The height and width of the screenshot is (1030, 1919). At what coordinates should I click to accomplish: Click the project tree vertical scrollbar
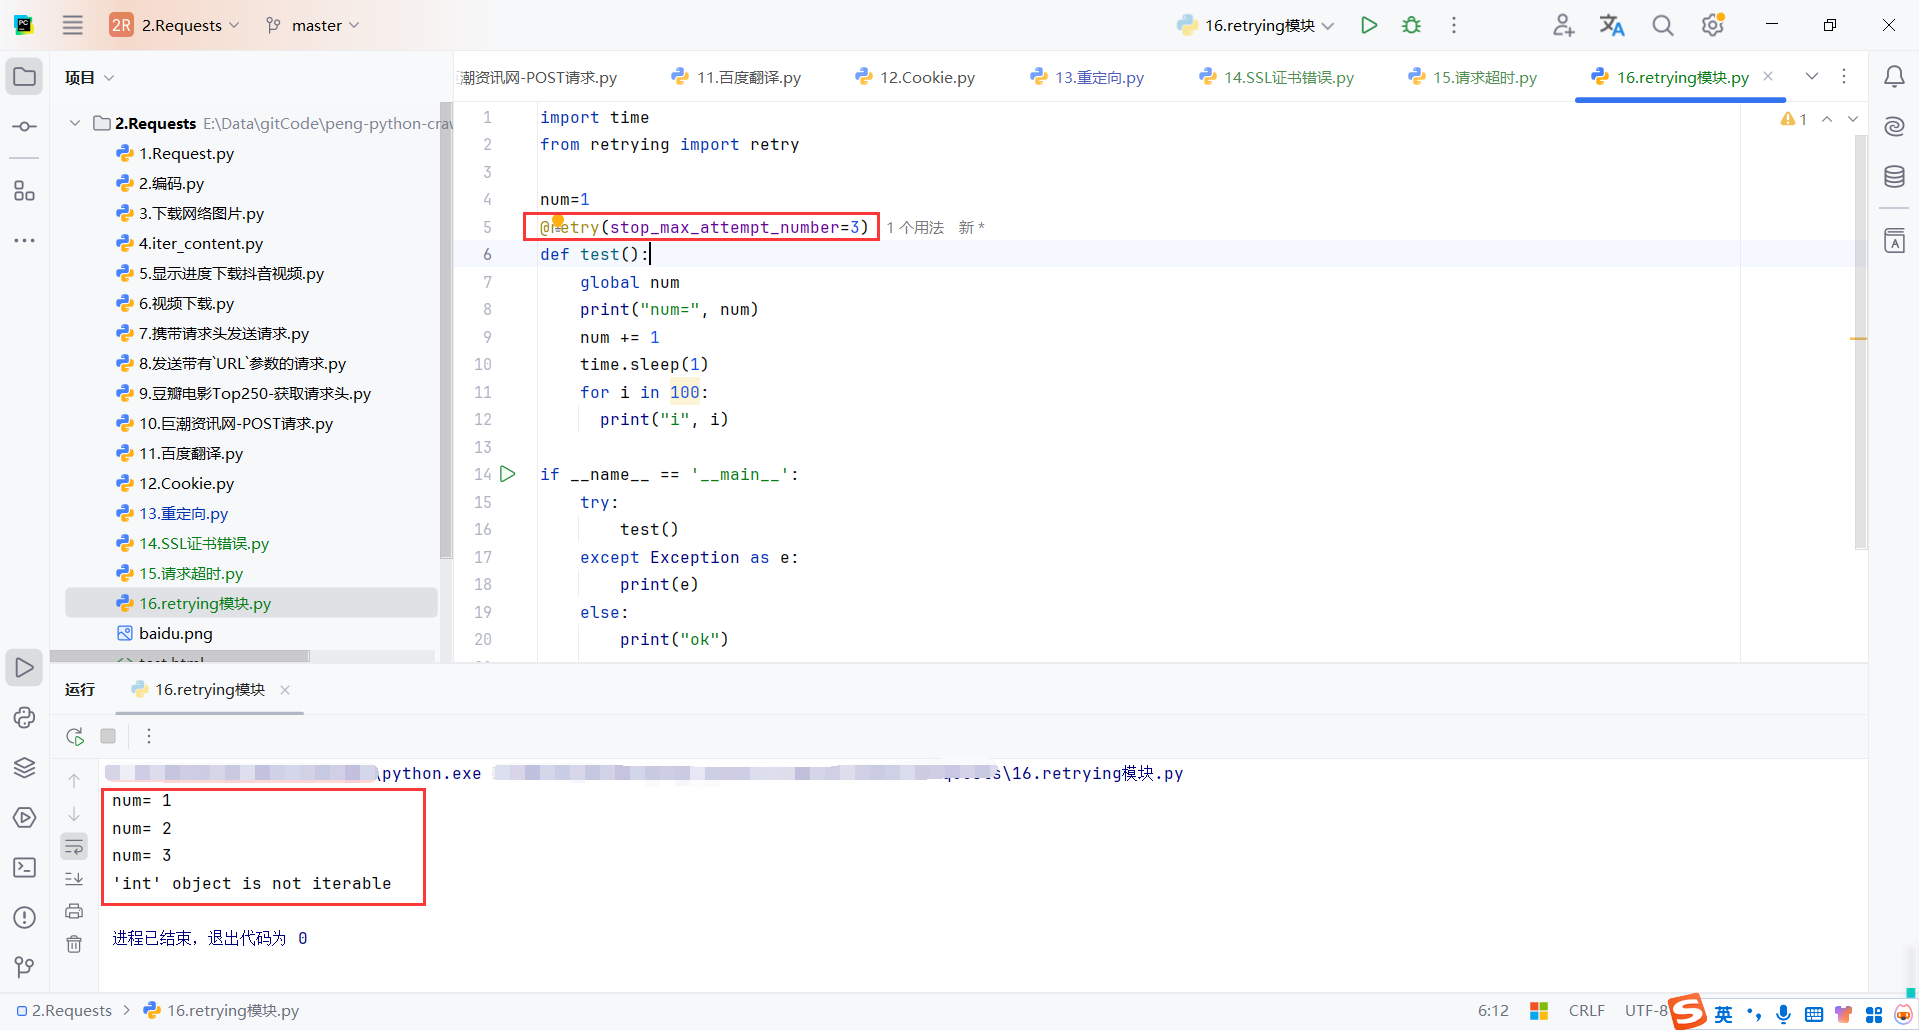click(446, 330)
